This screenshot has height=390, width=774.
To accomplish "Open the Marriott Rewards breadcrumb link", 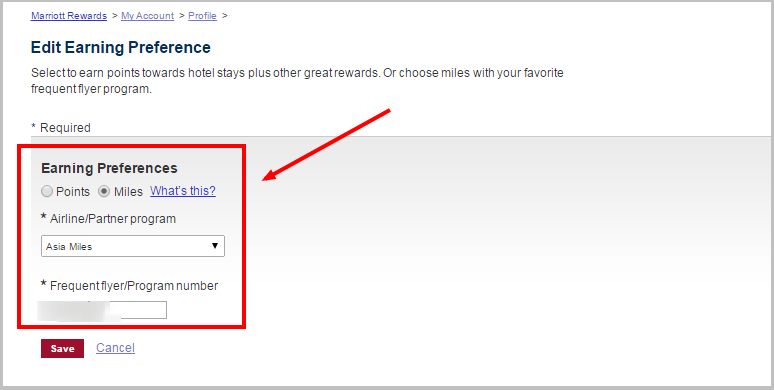I will (x=69, y=16).
